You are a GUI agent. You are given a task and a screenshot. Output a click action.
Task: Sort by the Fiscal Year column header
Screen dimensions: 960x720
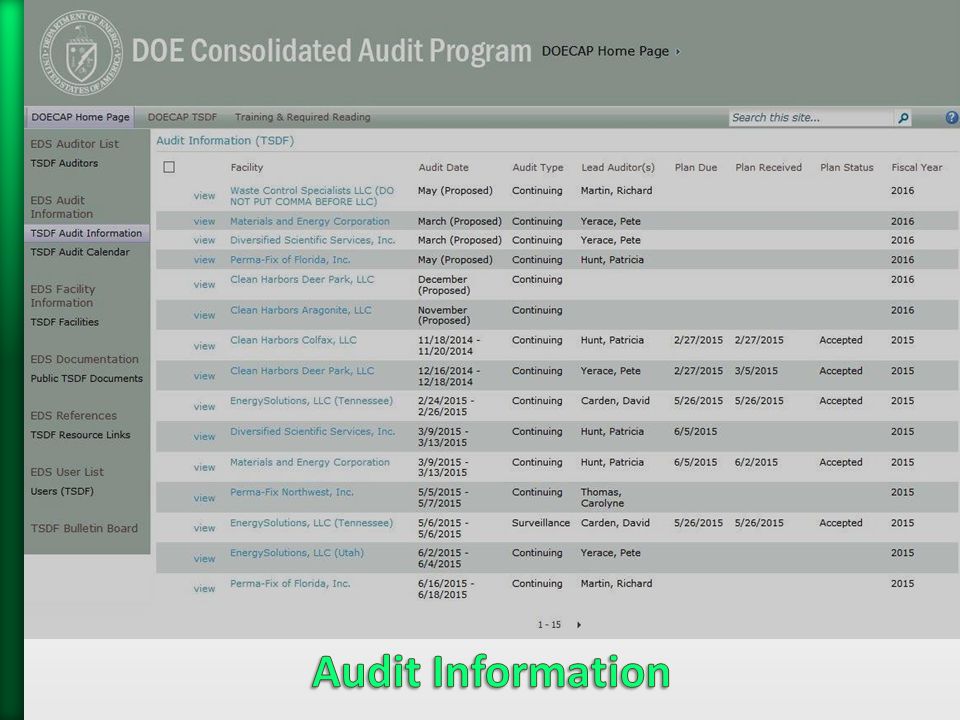[x=917, y=167]
